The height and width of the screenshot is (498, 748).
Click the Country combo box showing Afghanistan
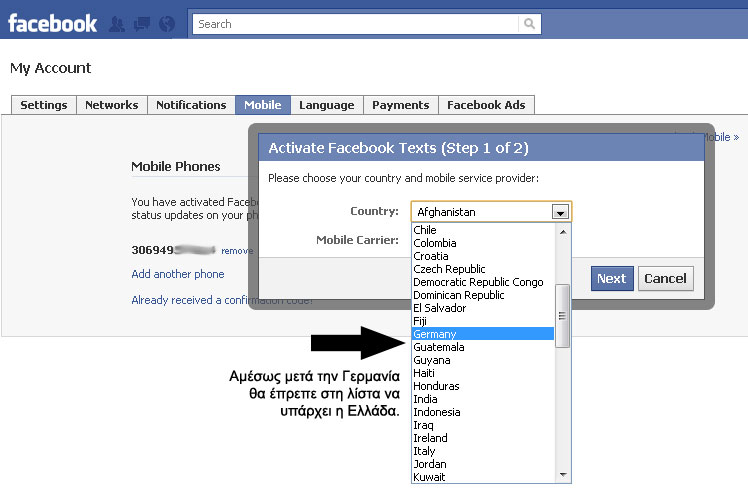point(491,212)
